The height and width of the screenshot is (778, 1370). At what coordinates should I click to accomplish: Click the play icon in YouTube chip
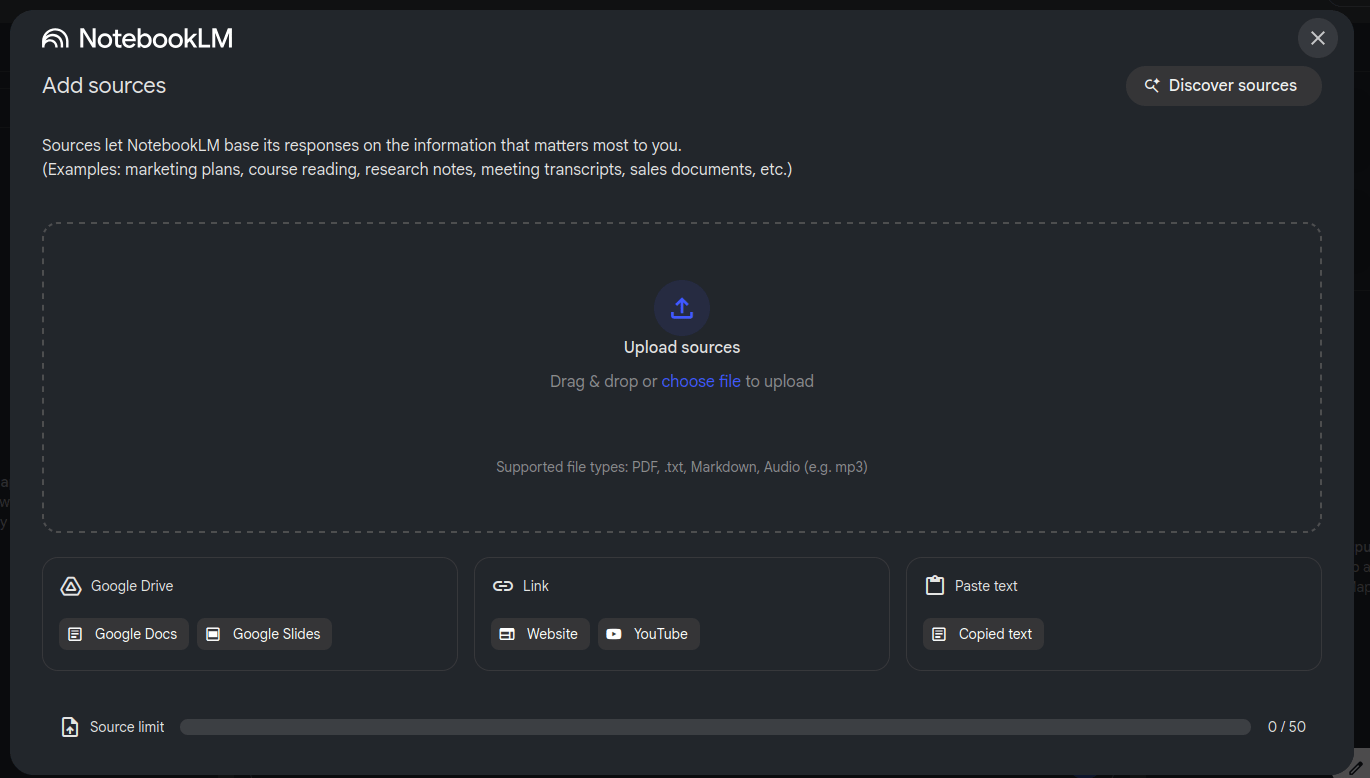click(x=614, y=634)
